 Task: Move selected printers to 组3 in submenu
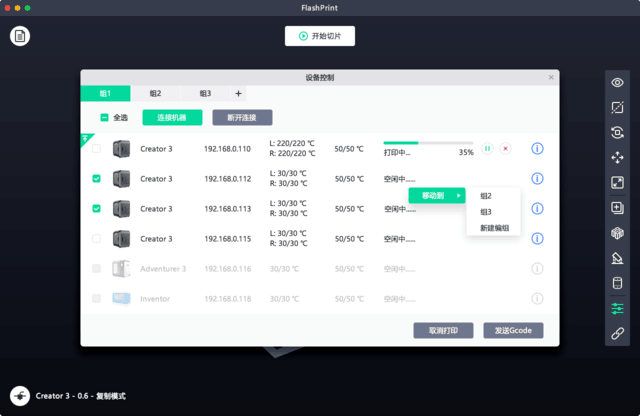tap(486, 212)
